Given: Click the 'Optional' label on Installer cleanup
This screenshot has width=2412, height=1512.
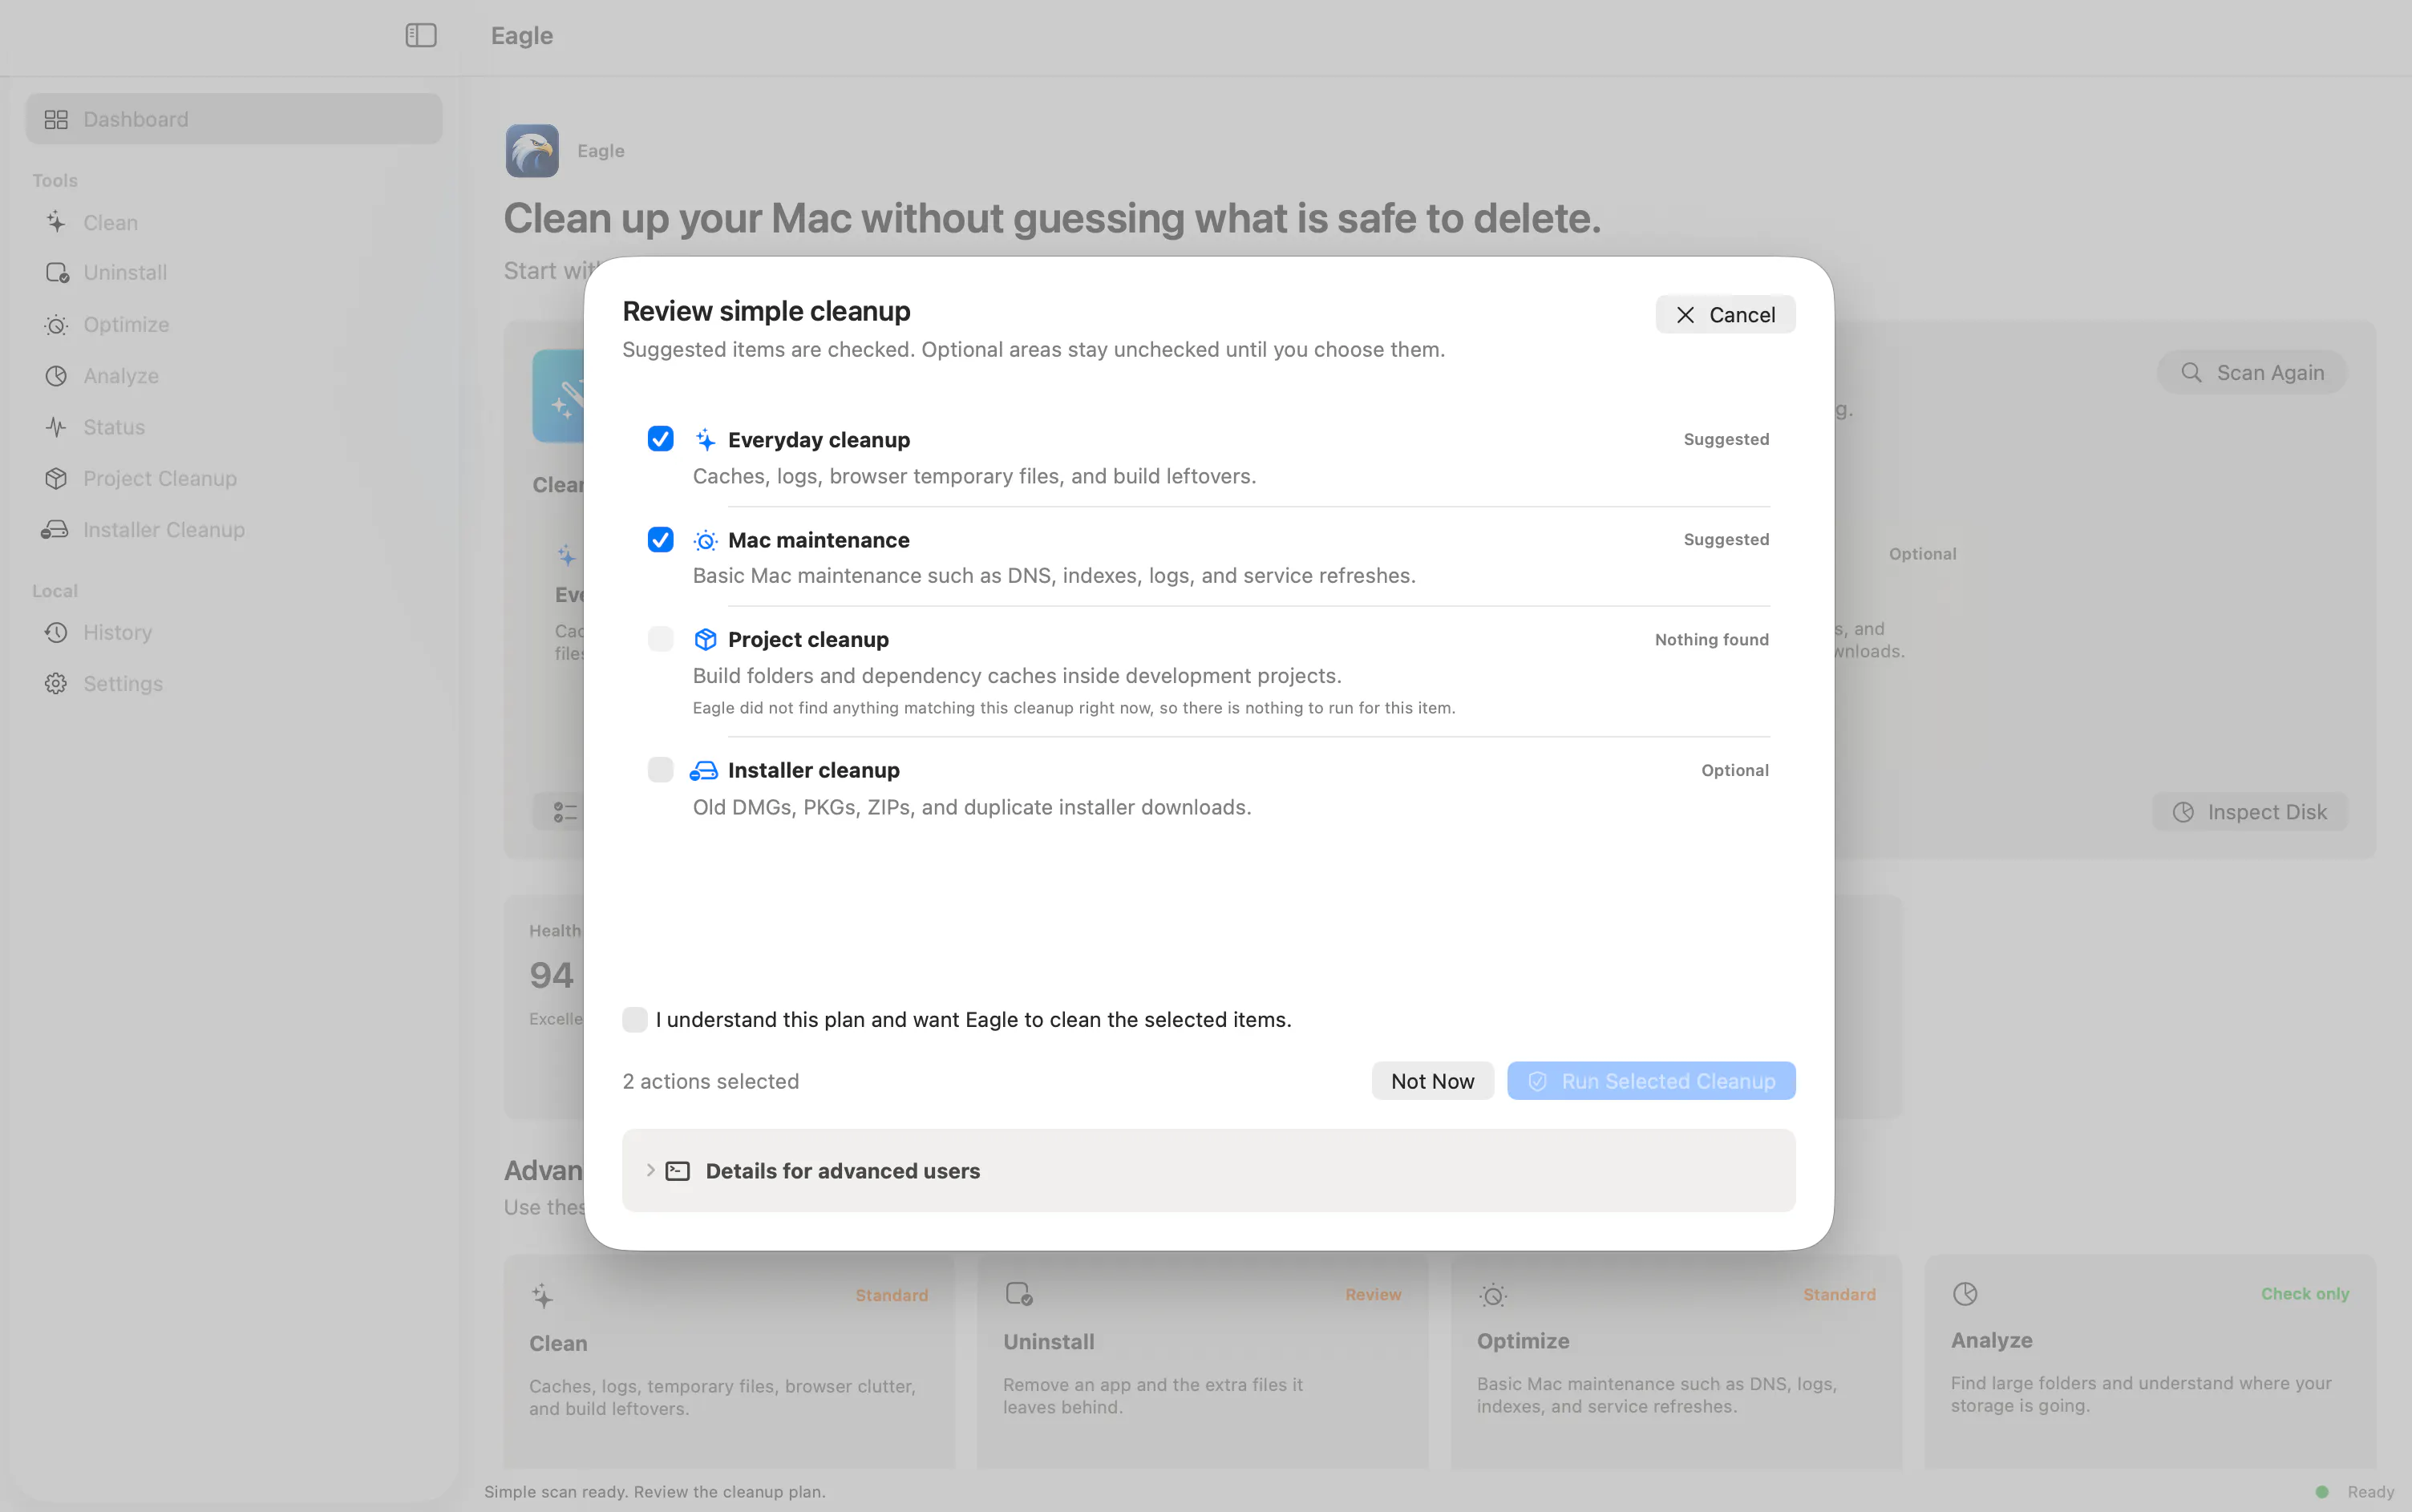Looking at the screenshot, I should click(1735, 770).
